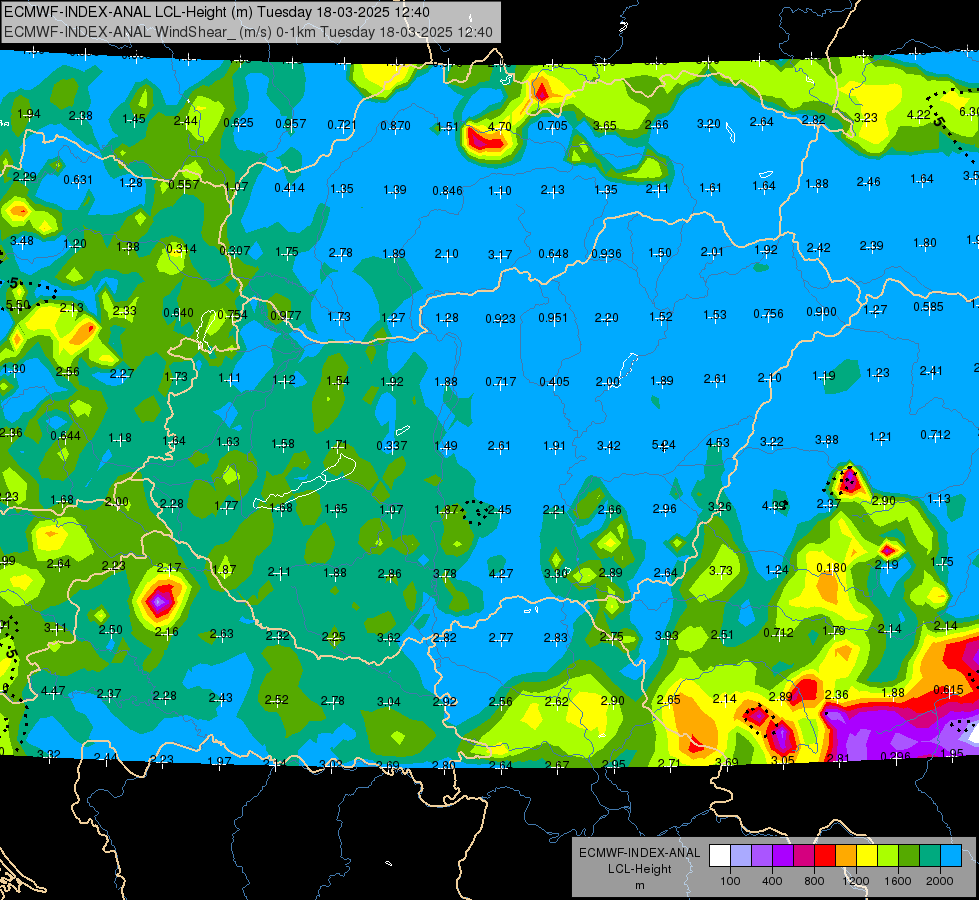This screenshot has height=900, width=979.
Task: Click the orange swatch in the legend
Action: [x=846, y=856]
